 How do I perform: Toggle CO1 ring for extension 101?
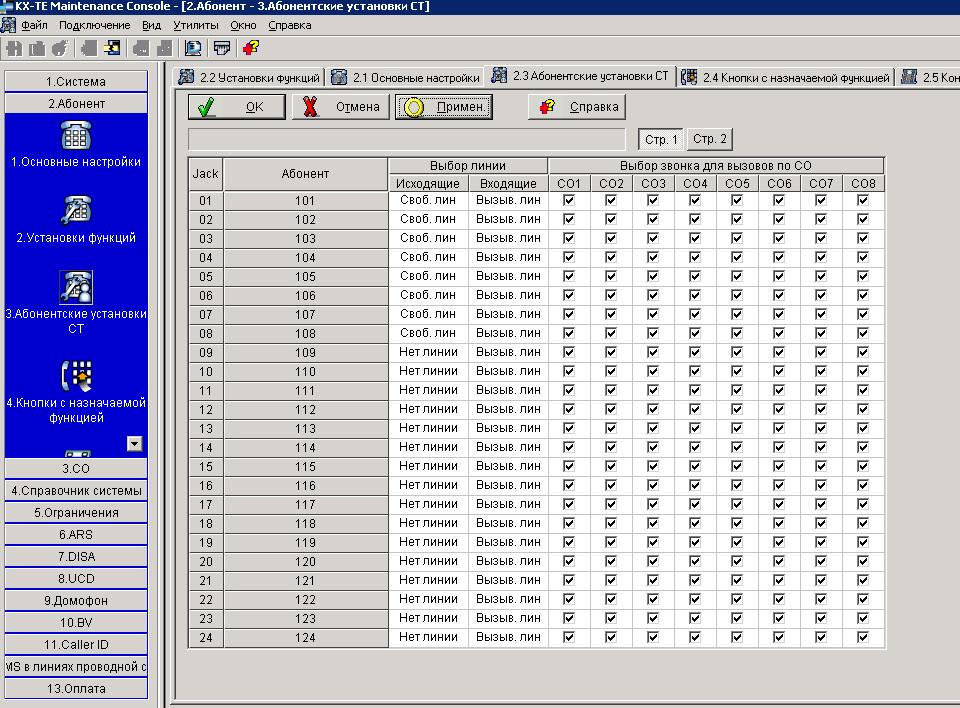569,200
